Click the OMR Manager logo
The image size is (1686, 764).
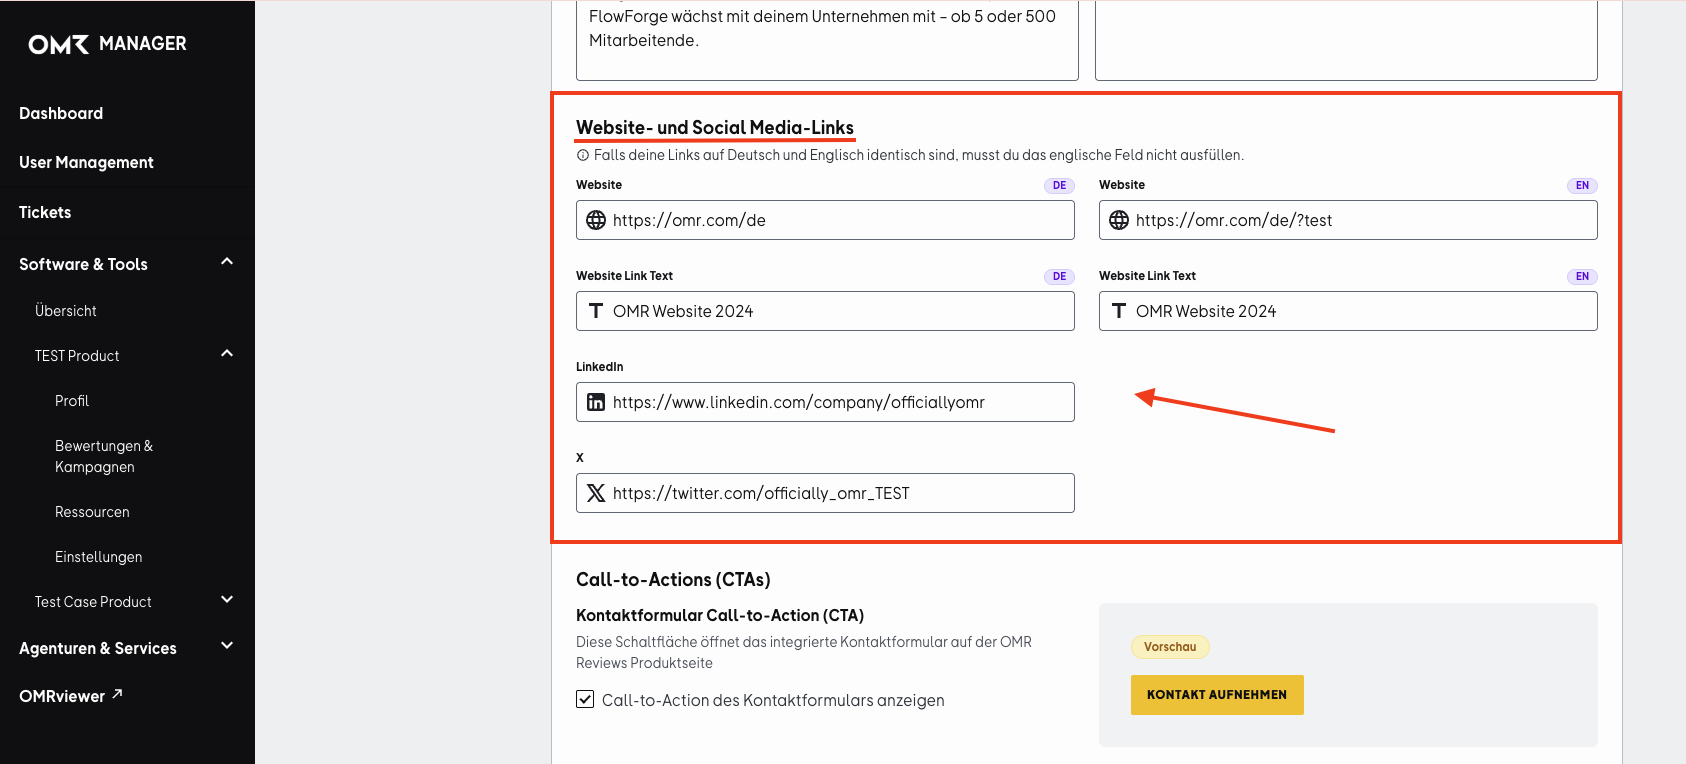[x=107, y=44]
